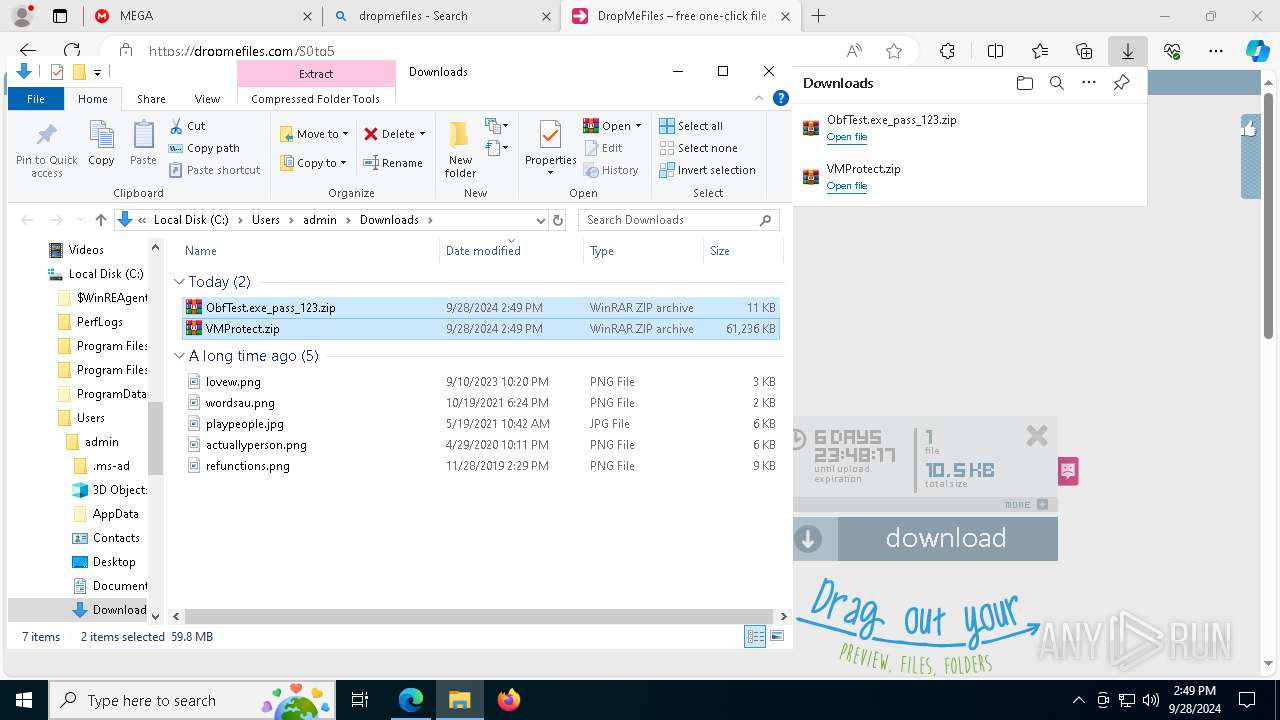Switch to details view layout icon
This screenshot has width=1280, height=720.
click(755, 637)
